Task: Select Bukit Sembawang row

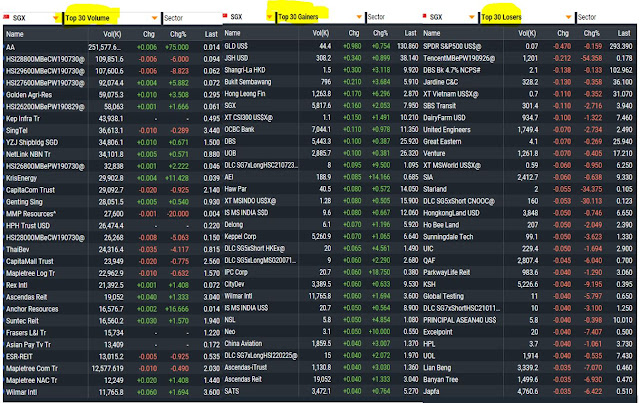Action: coord(322,82)
